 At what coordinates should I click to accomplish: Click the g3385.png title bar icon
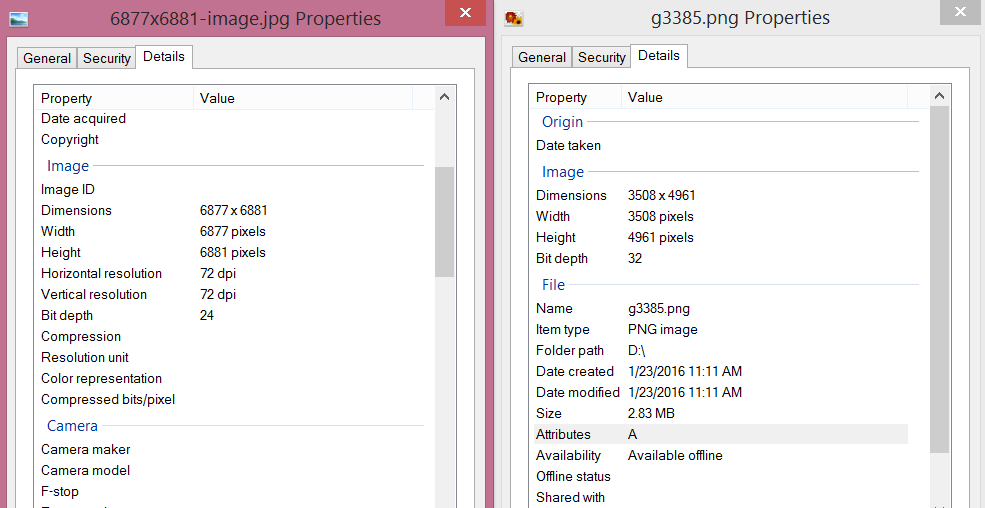514,18
